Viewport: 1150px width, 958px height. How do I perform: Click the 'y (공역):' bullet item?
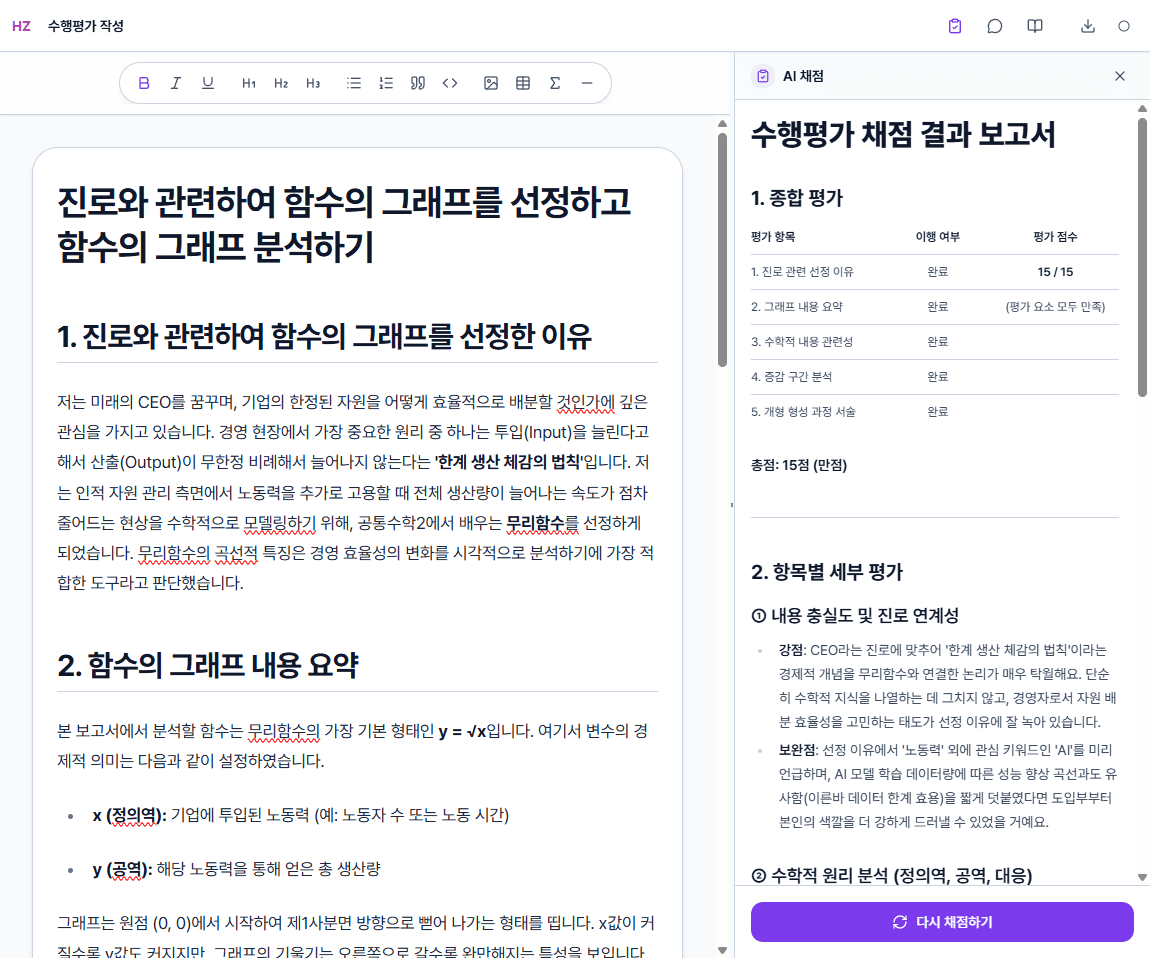[236, 869]
